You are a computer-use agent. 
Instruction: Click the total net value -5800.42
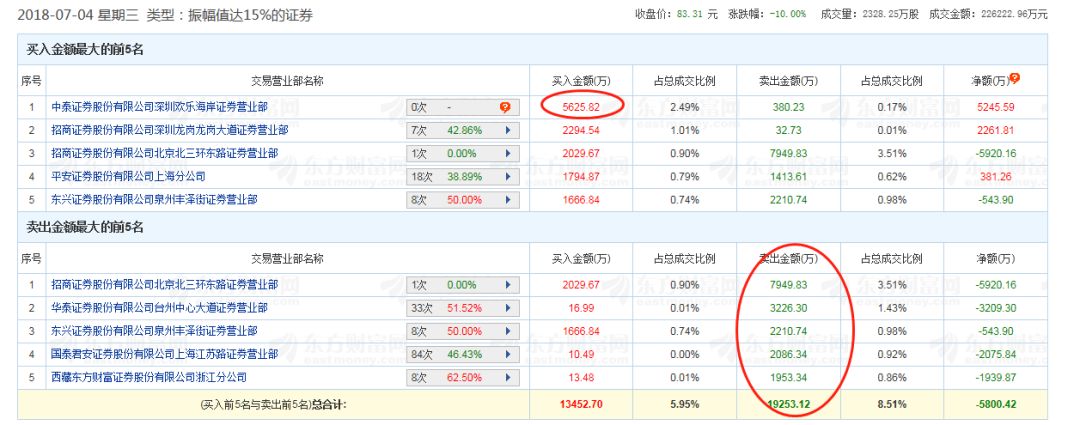click(x=995, y=404)
